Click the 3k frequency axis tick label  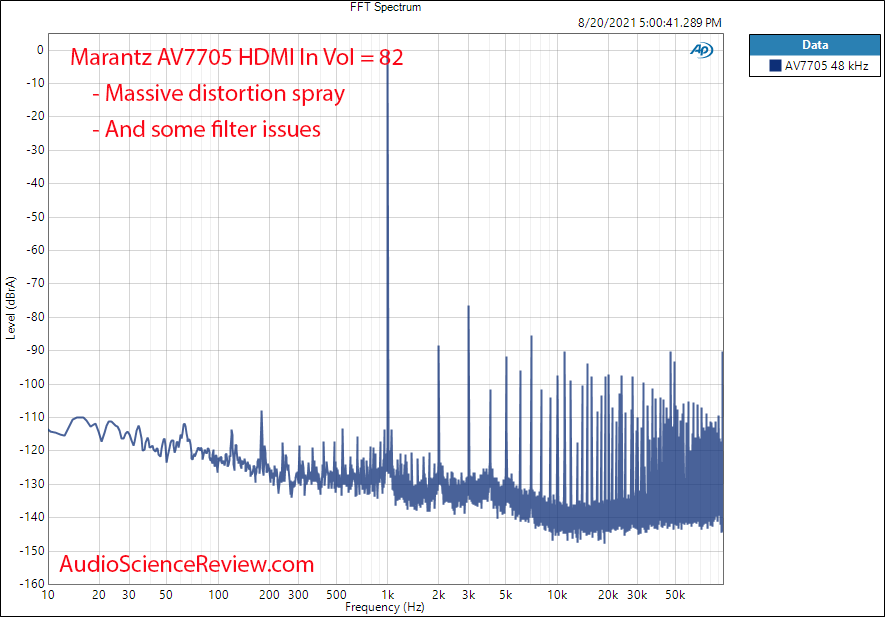click(468, 594)
